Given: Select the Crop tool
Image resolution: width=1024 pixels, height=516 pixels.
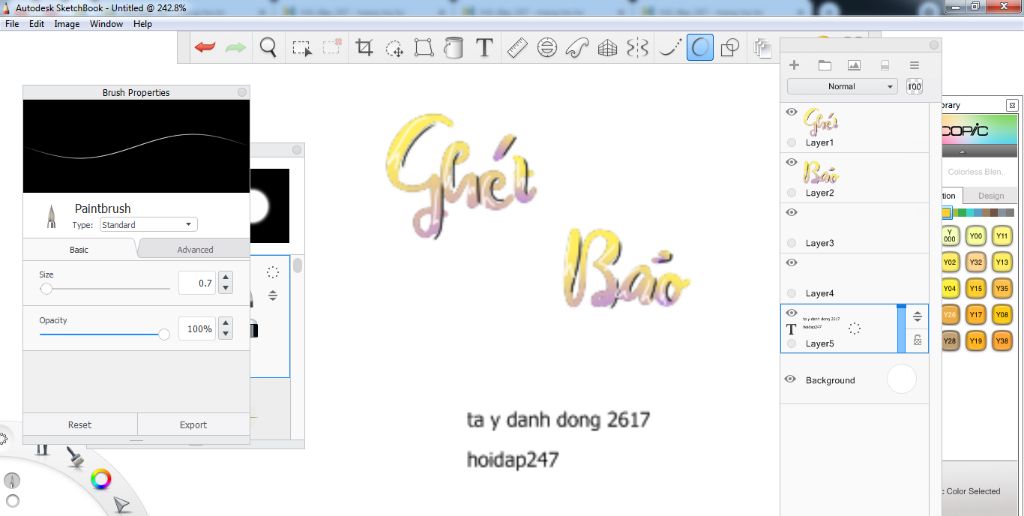Looking at the screenshot, I should [x=364, y=47].
